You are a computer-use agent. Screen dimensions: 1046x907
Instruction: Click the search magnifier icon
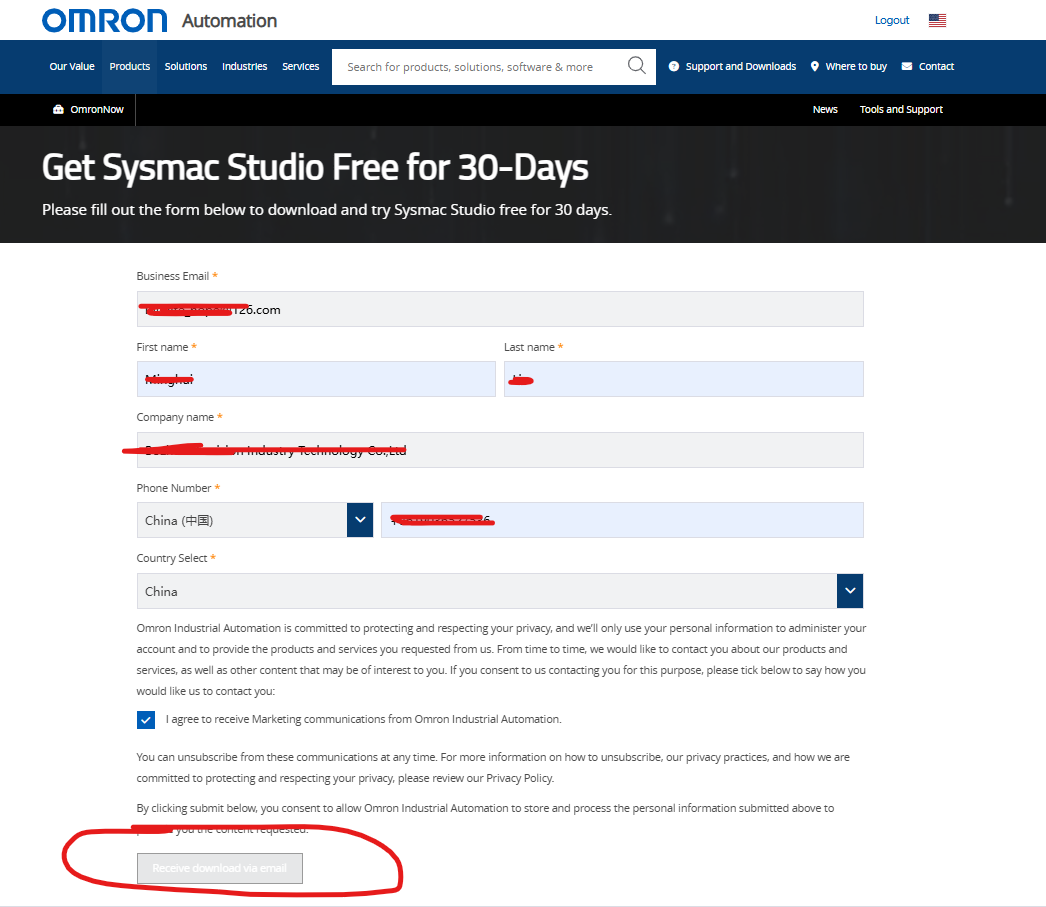(637, 66)
